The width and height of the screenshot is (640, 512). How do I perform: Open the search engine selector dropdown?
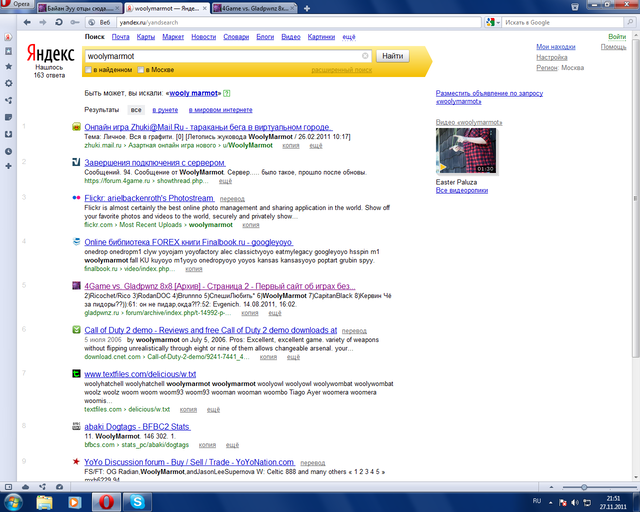(493, 22)
